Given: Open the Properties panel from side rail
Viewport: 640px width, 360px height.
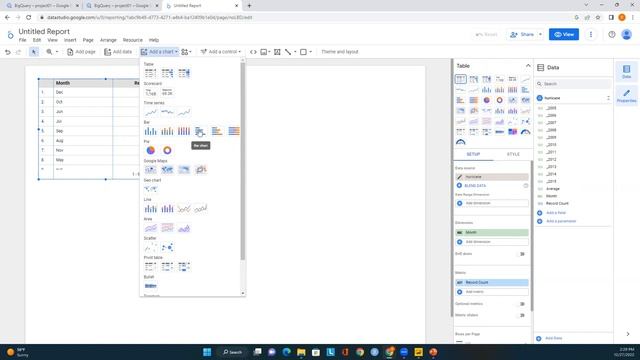Looking at the screenshot, I should [x=627, y=96].
